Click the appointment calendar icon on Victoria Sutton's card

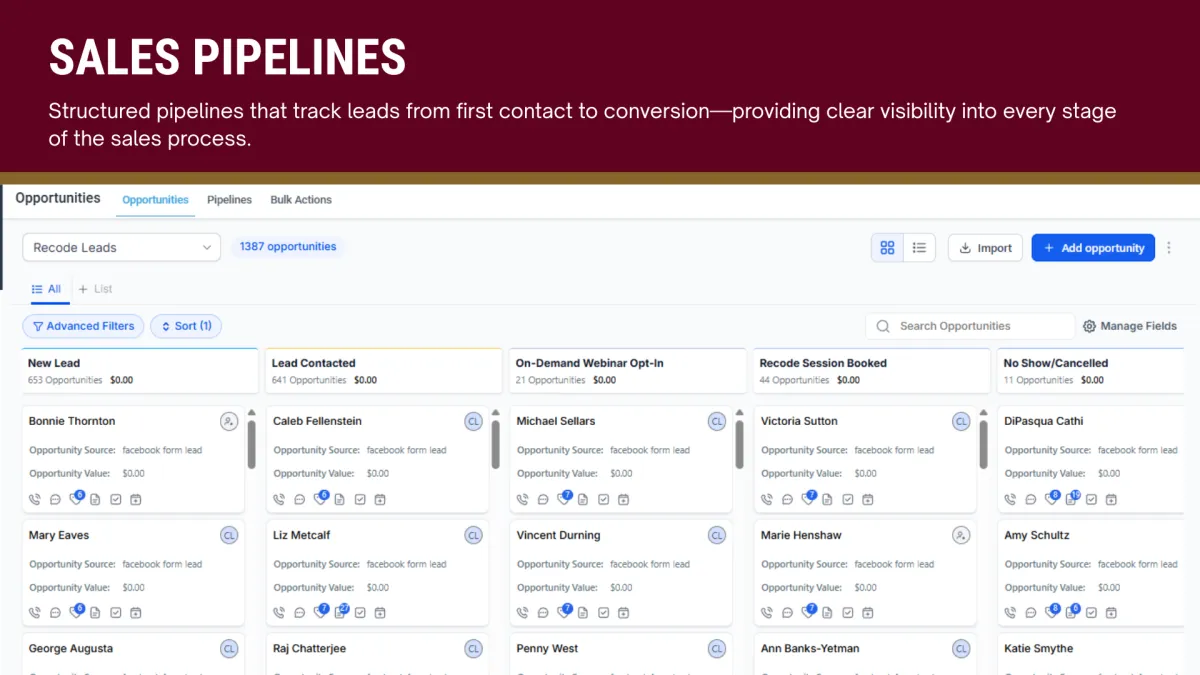click(x=868, y=499)
